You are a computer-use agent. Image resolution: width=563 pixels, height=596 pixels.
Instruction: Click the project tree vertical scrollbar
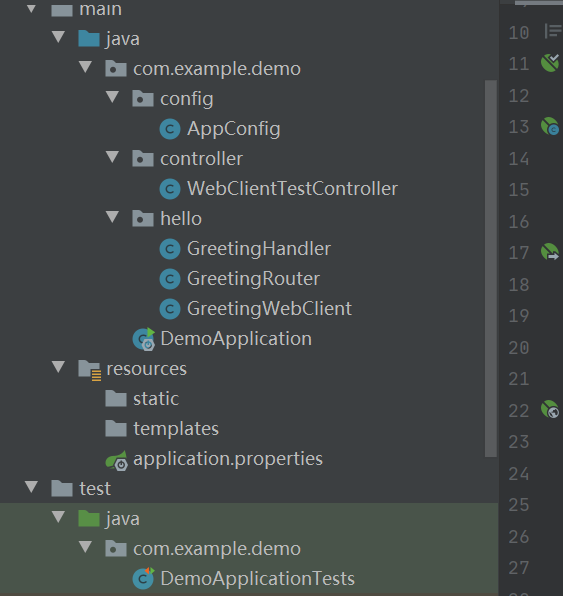point(491,268)
